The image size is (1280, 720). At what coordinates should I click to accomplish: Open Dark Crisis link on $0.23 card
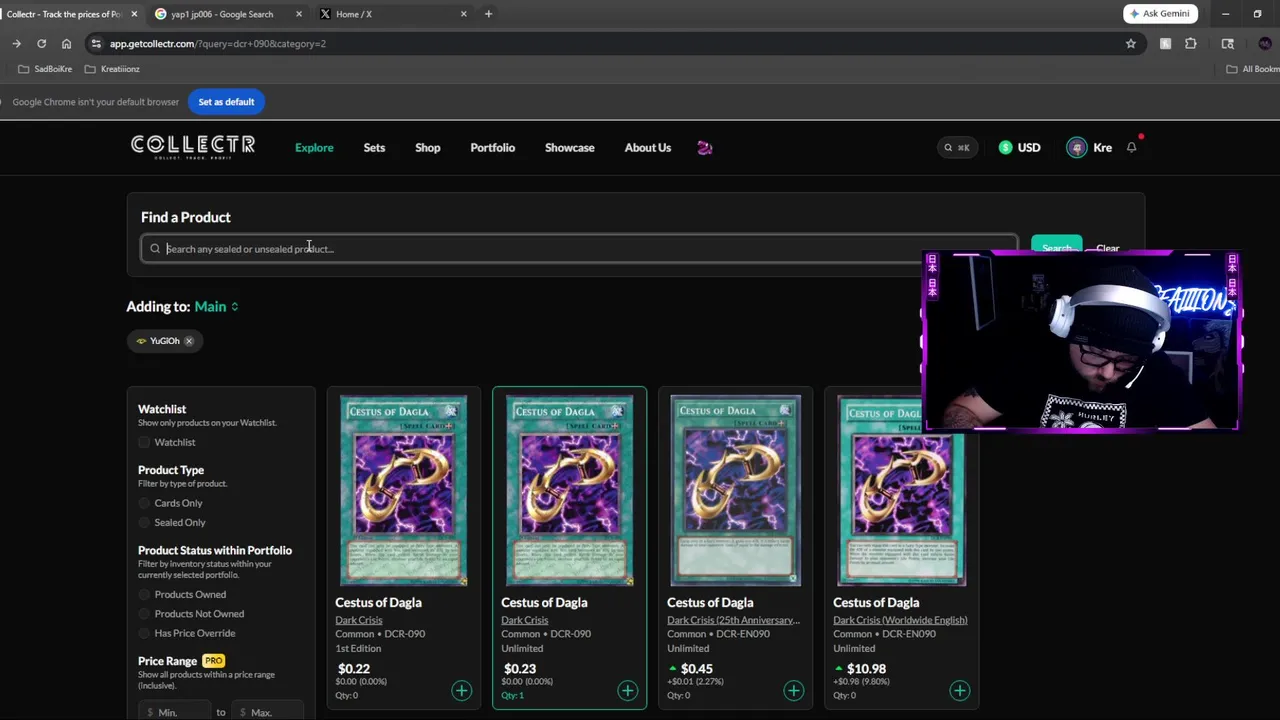tap(525, 620)
